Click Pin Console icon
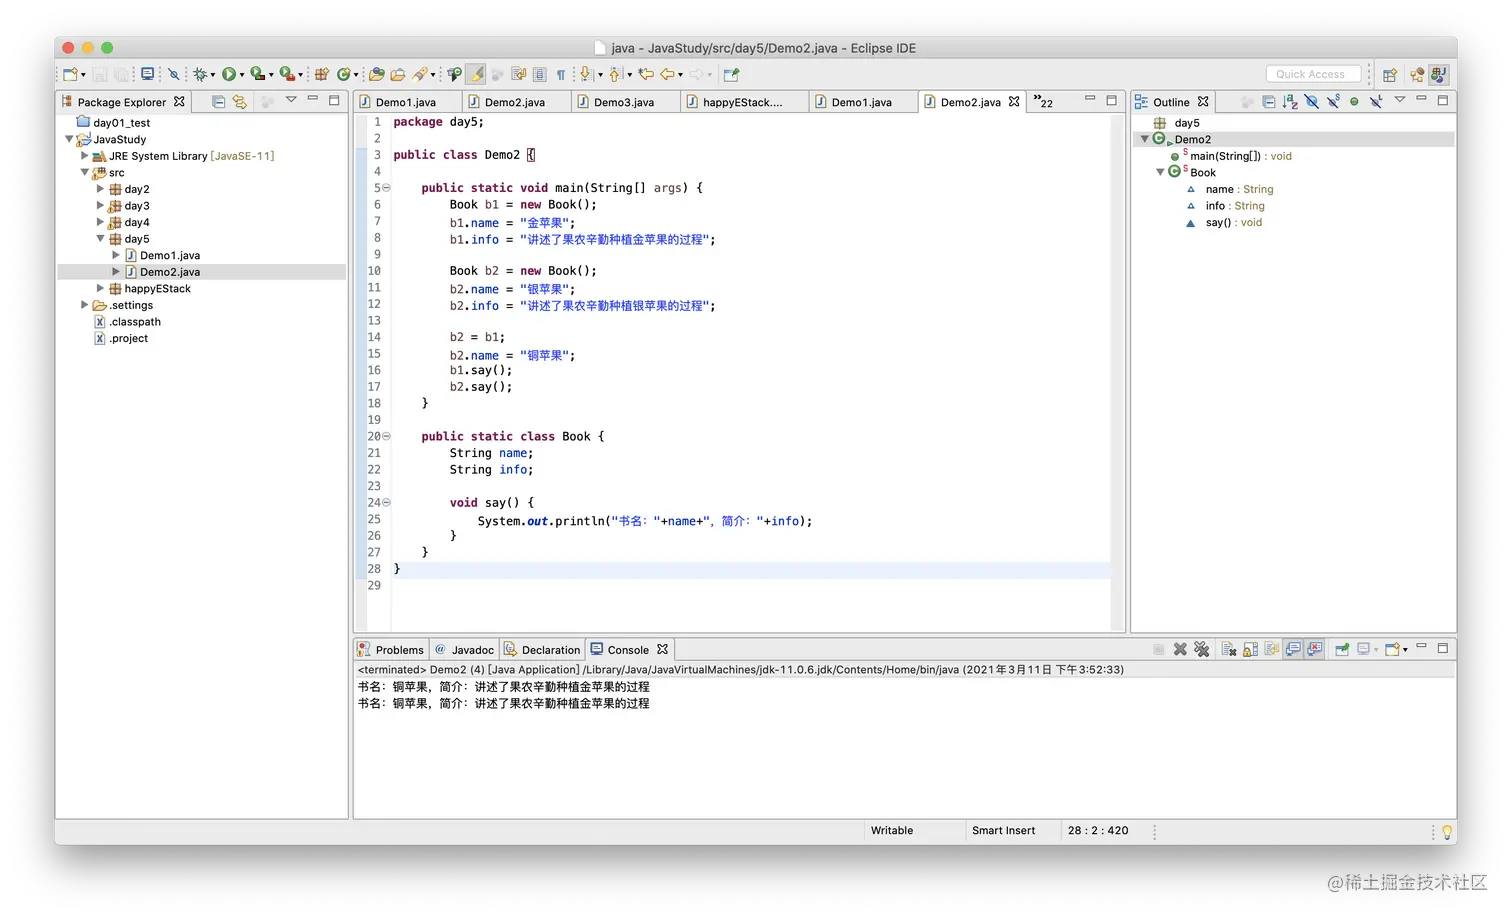 coord(1342,649)
